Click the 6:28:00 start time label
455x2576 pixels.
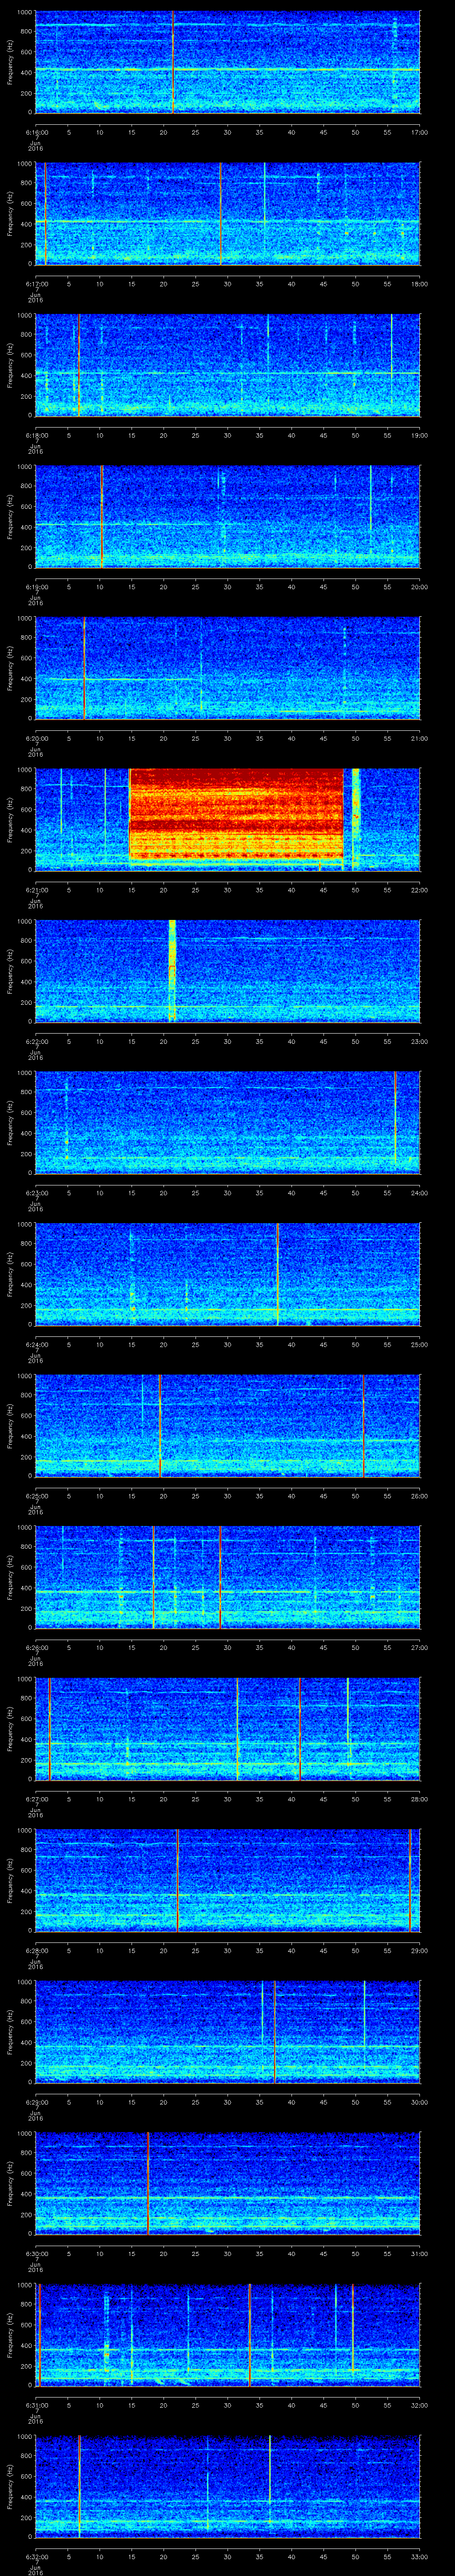tap(36, 1950)
